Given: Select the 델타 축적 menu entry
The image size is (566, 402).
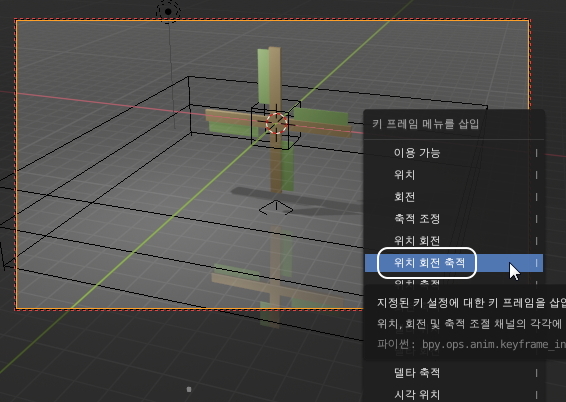Looking at the screenshot, I should (453, 373).
